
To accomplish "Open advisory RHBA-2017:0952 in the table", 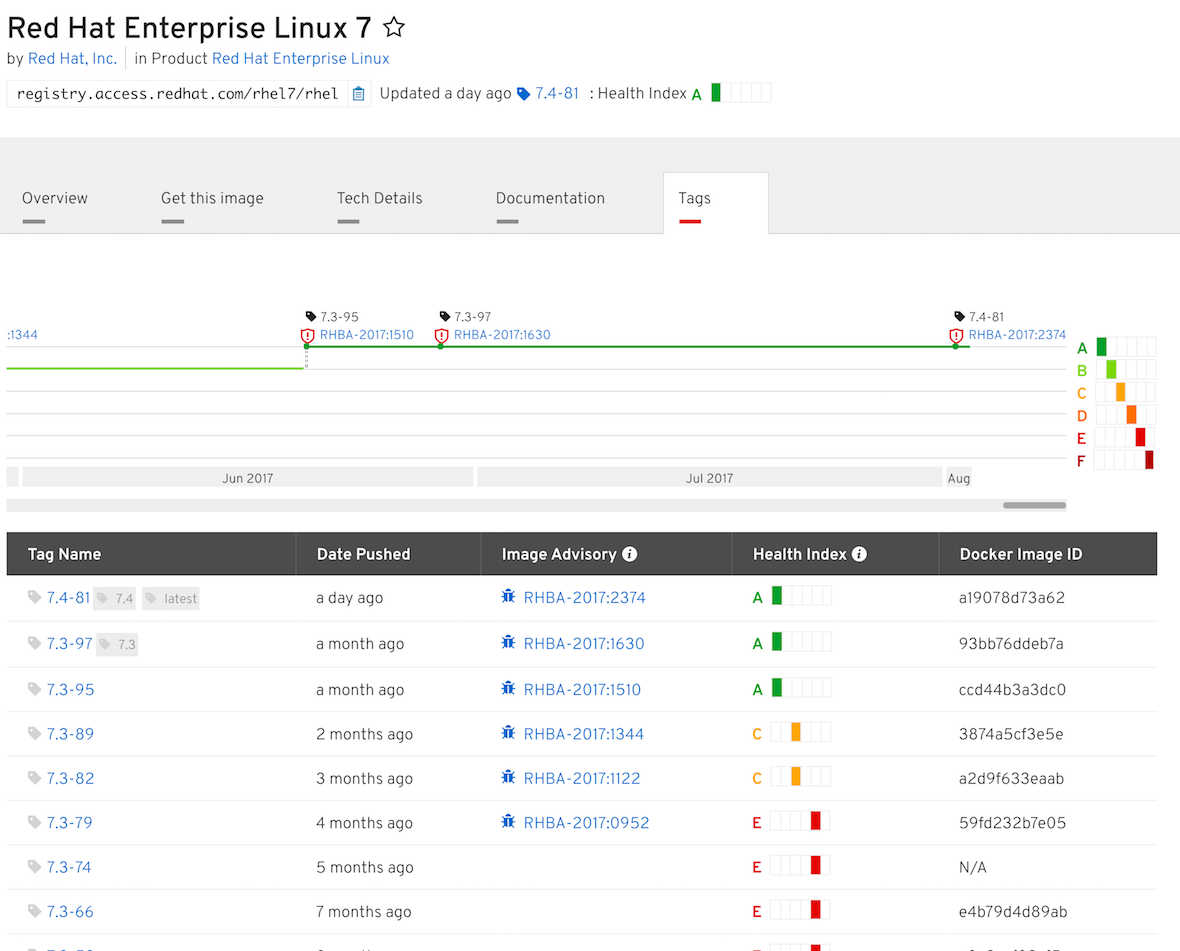I will [x=586, y=823].
